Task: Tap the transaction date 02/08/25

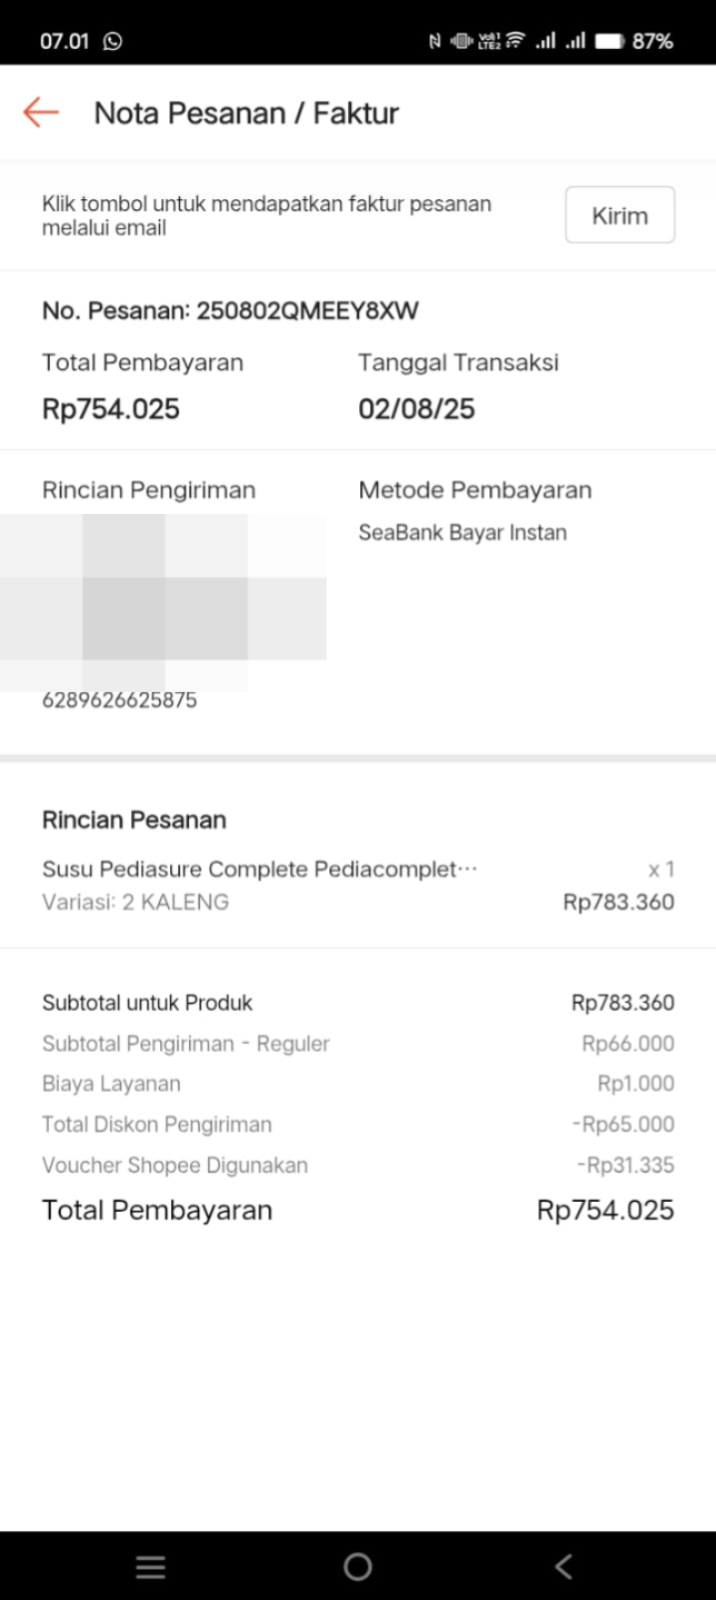Action: [416, 409]
